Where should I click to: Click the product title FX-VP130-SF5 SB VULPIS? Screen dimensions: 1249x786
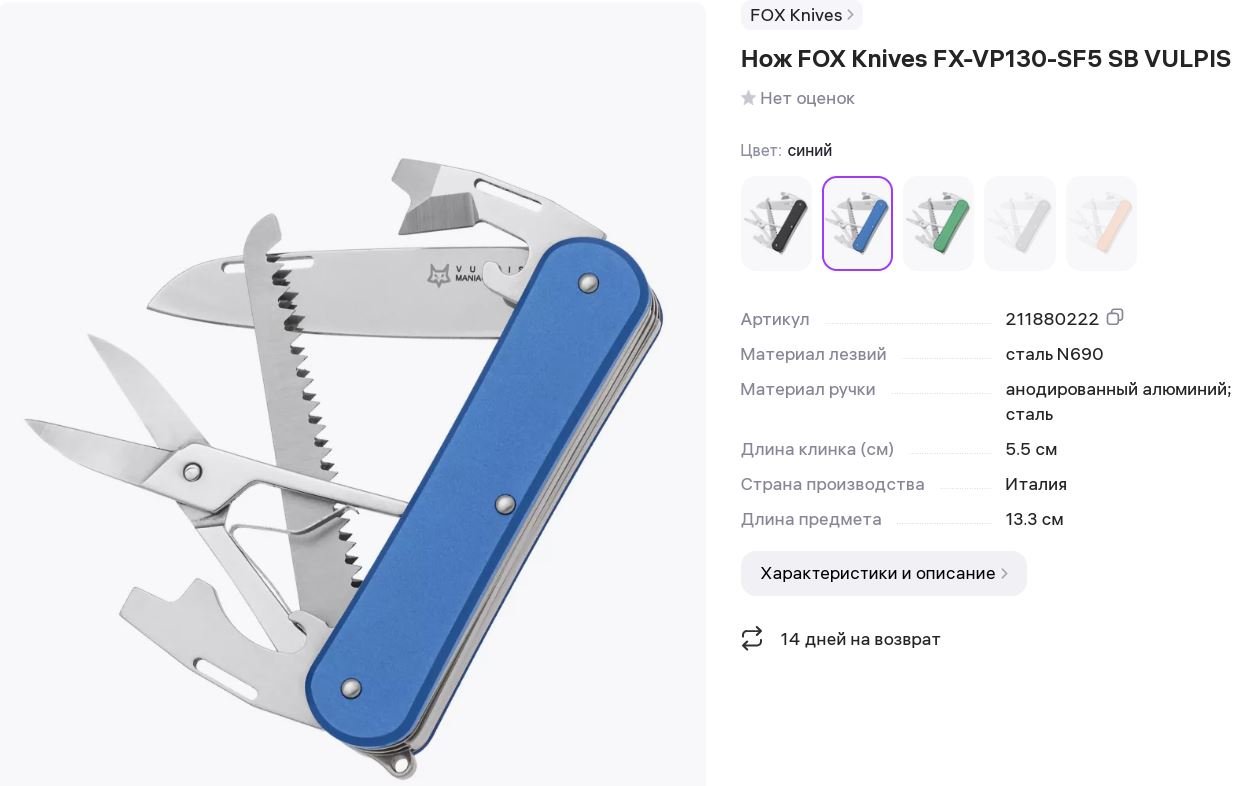click(x=986, y=59)
